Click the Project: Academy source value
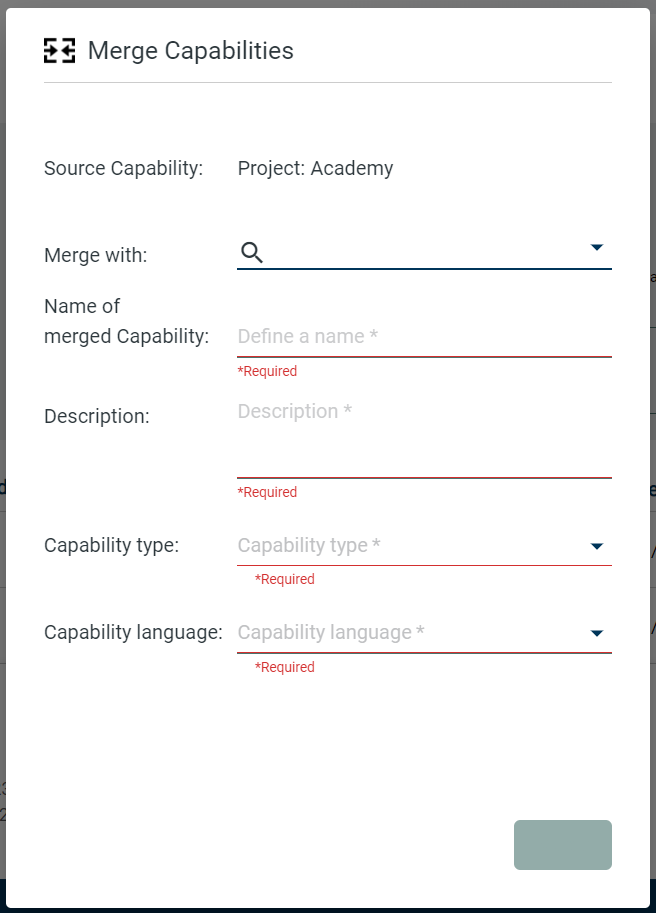 315,168
